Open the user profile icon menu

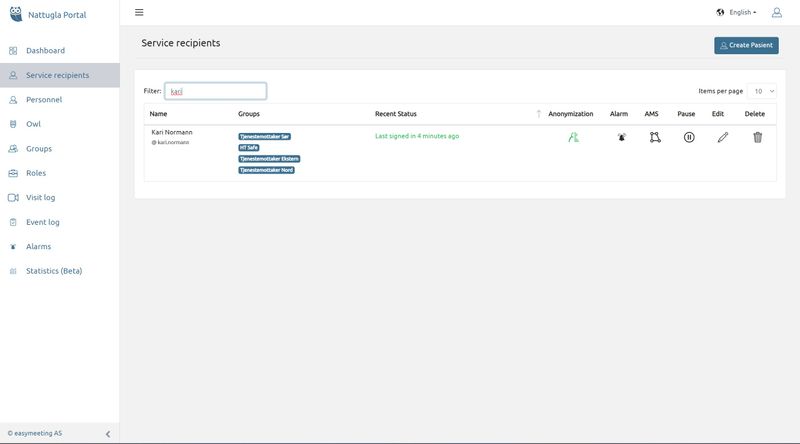(x=777, y=13)
